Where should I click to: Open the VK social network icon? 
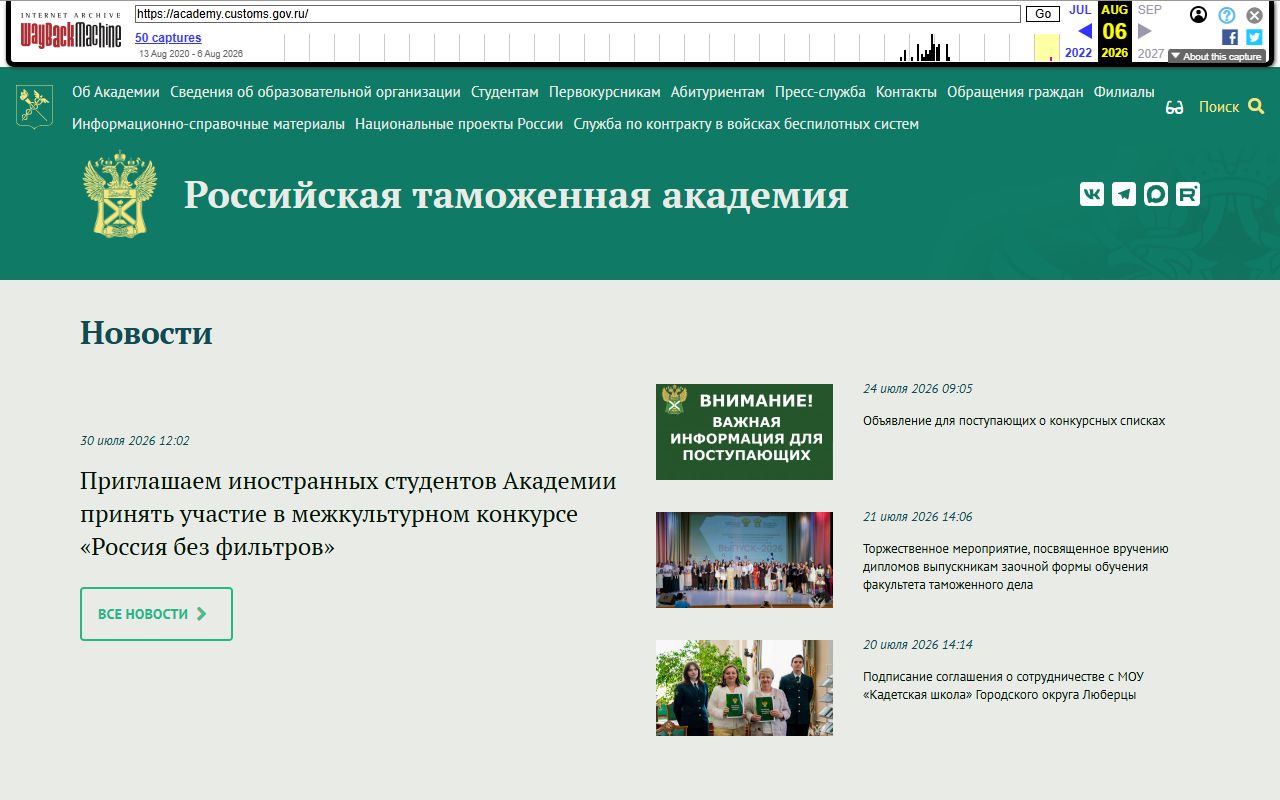[x=1092, y=194]
